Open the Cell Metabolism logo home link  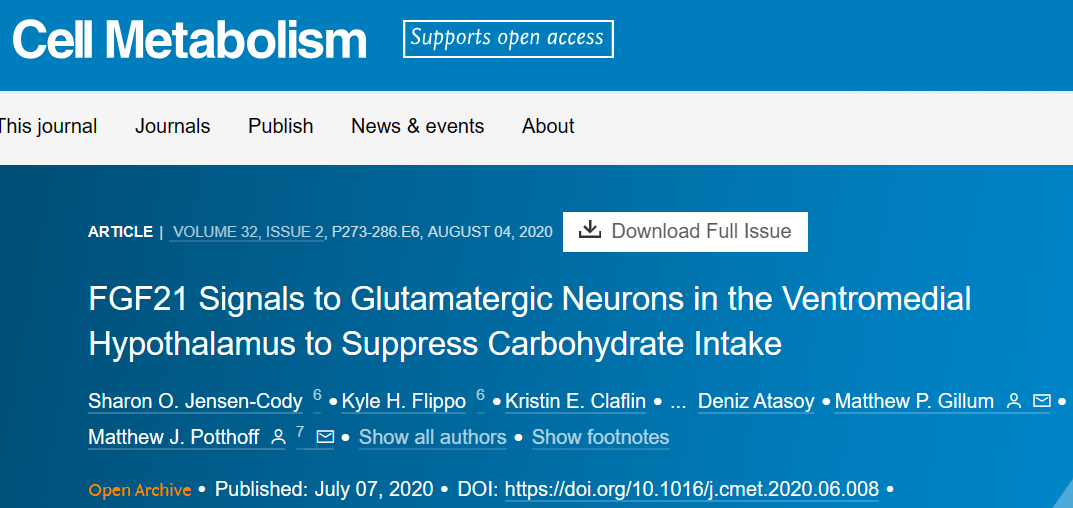pyautogui.click(x=190, y=39)
